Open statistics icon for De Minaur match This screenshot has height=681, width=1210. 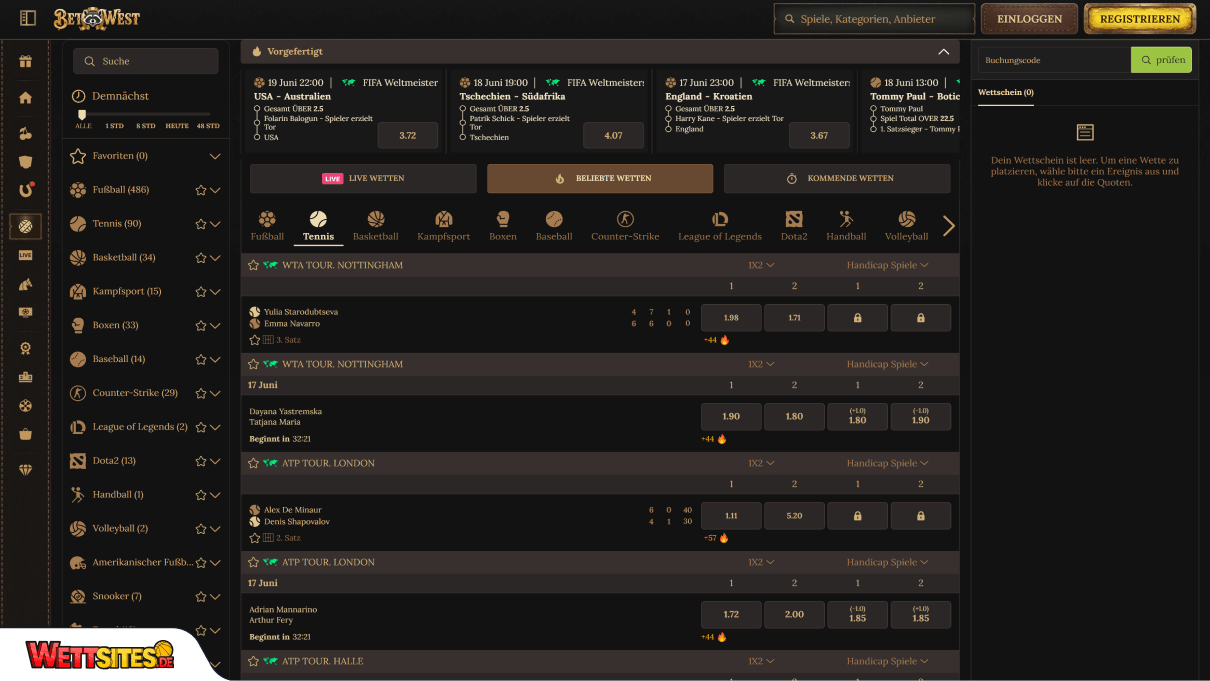pos(268,538)
